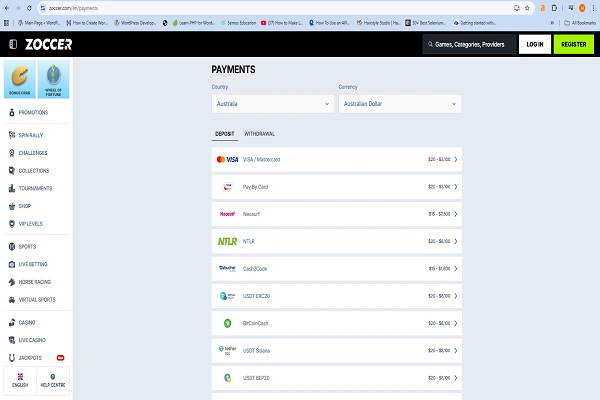
Task: Select the Tournaments sidebar label
Action: pos(35,188)
